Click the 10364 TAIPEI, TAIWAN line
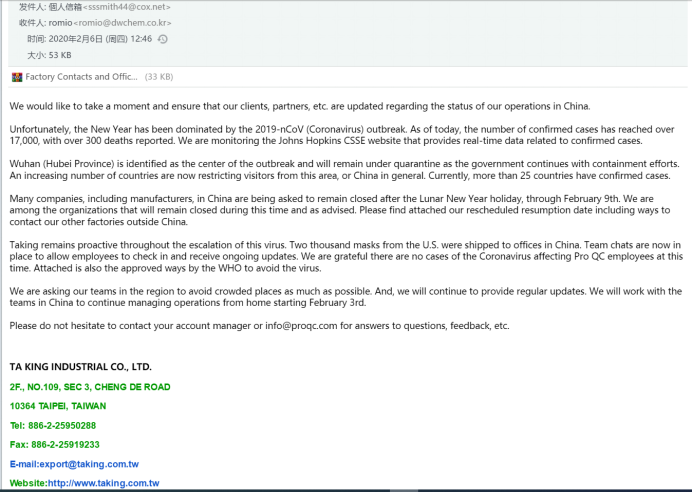Viewport: 693px width, 492px height. [58, 406]
